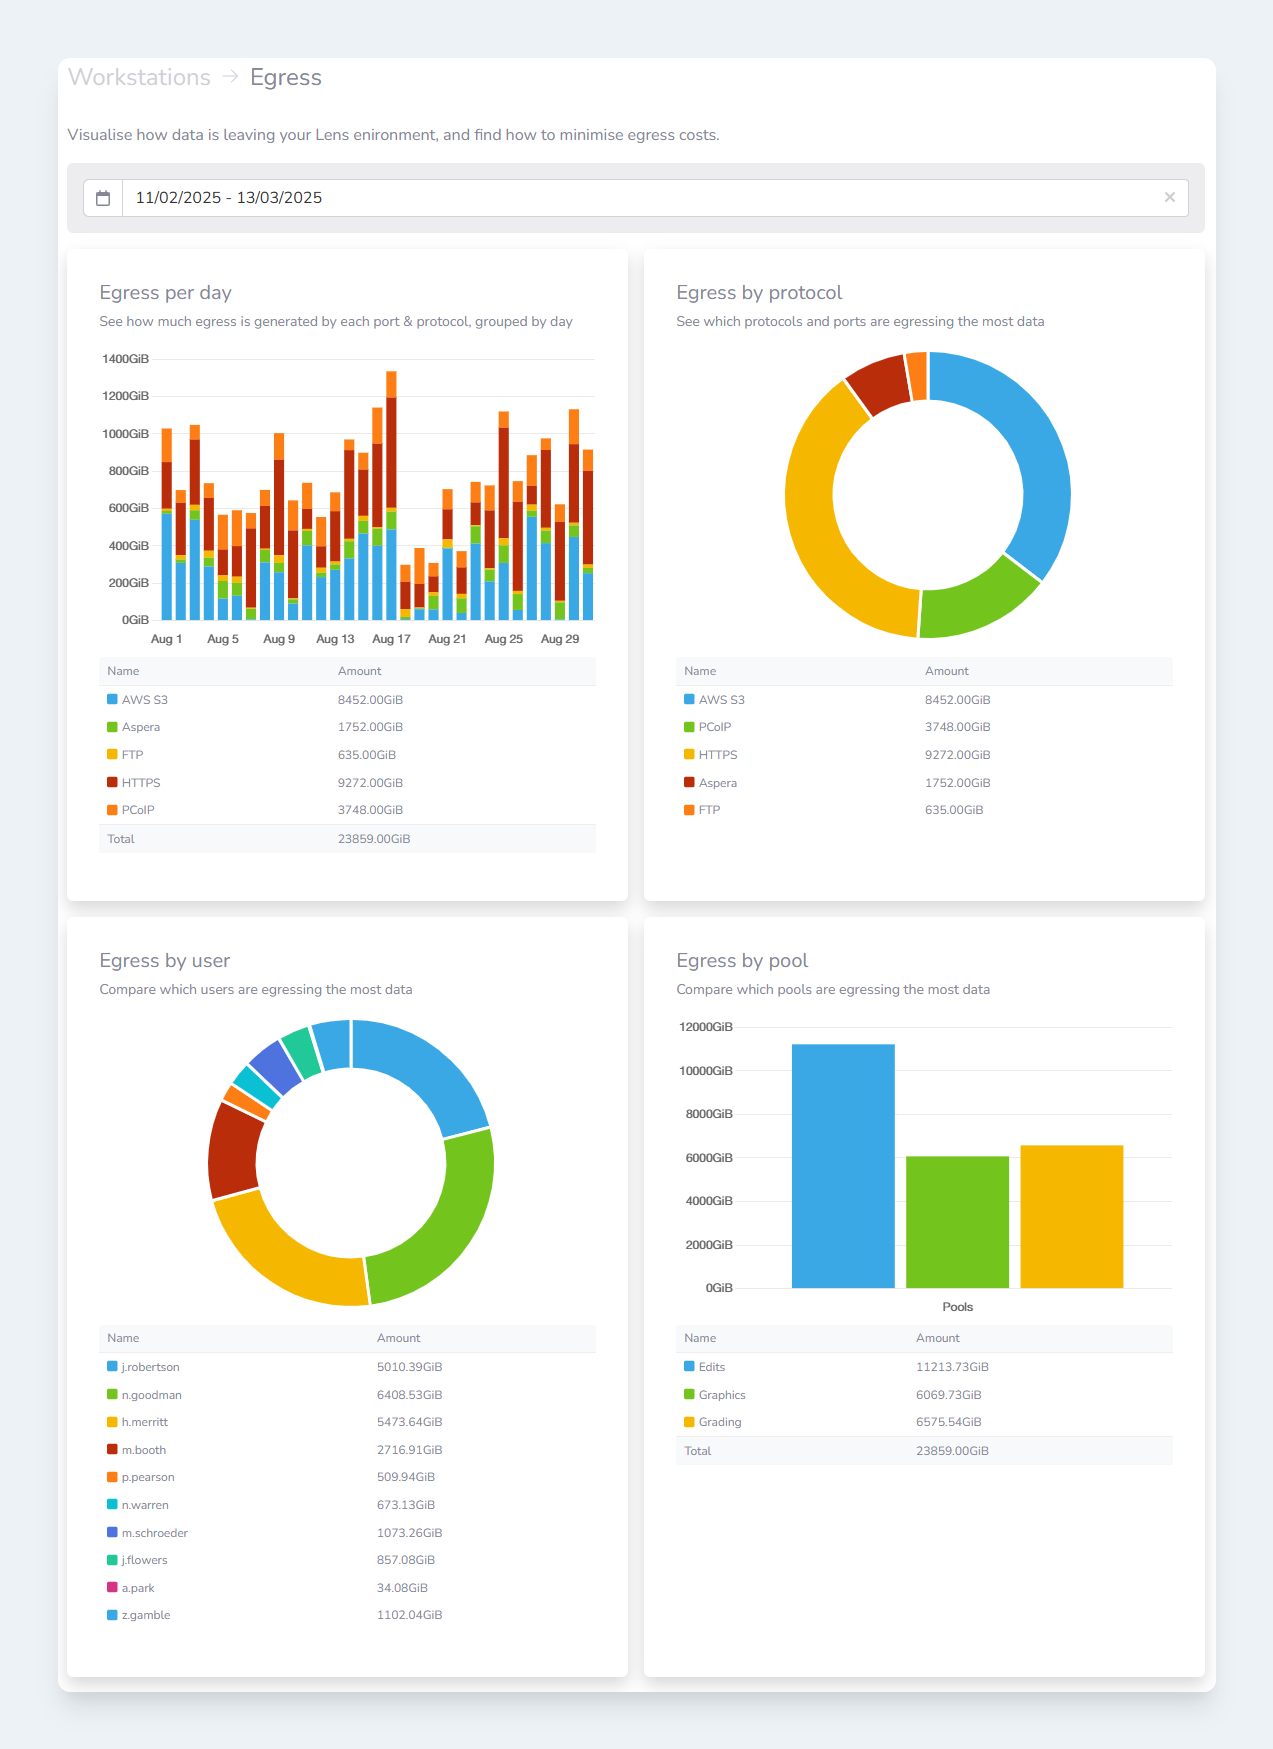Image resolution: width=1273 pixels, height=1749 pixels.
Task: Click the j.robertson legend swatch
Action: click(112, 1367)
